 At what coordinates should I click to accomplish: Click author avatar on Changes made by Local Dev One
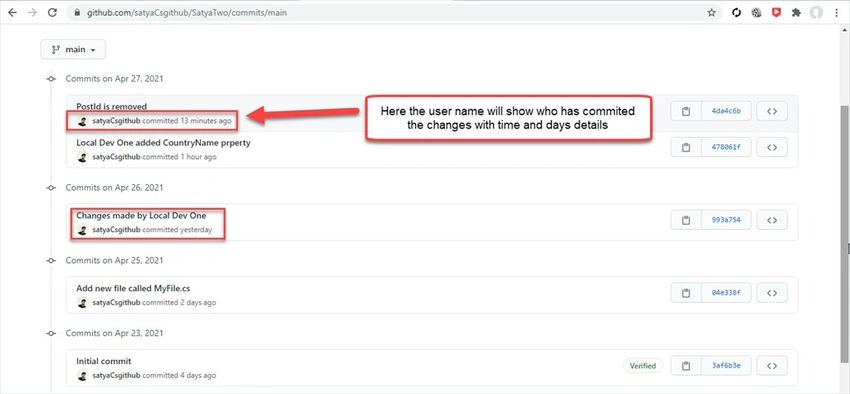pyautogui.click(x=82, y=230)
